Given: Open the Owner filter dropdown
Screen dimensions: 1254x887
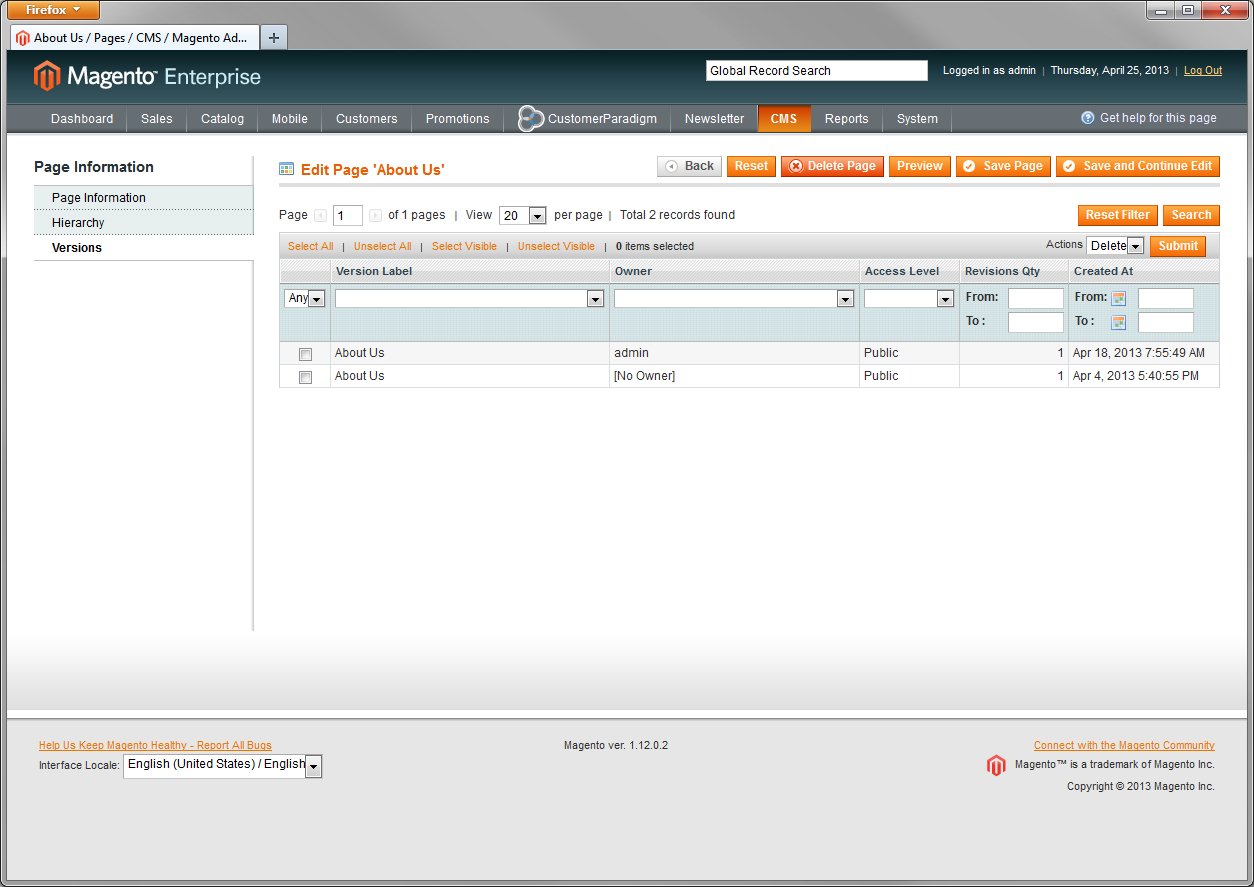Looking at the screenshot, I should tap(734, 298).
